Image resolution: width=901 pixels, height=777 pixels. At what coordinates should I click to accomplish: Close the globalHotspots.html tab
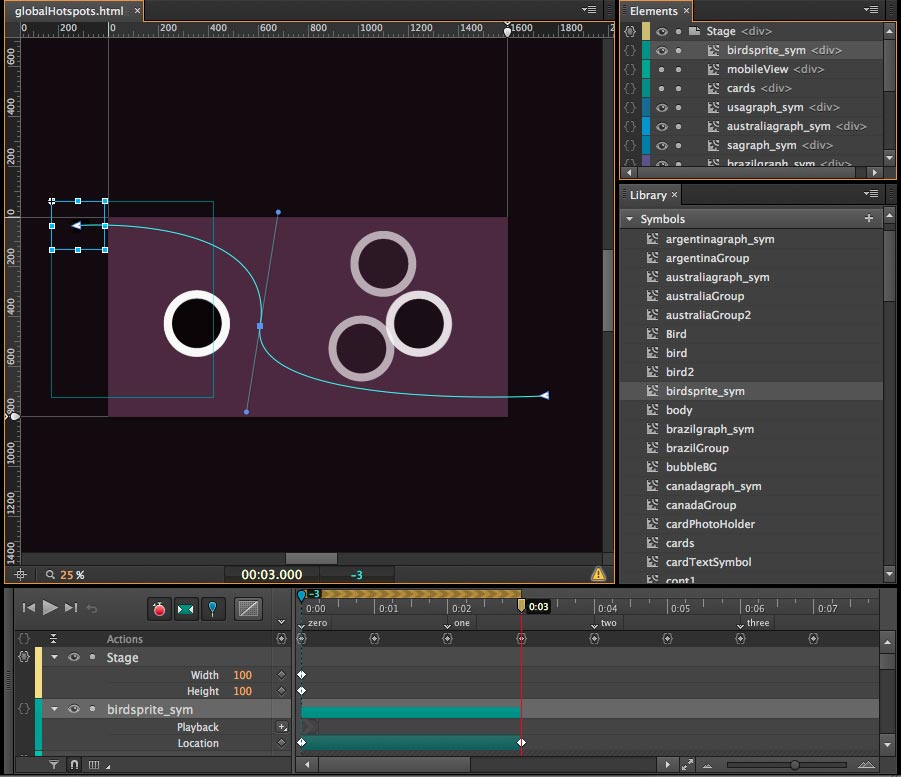(x=137, y=10)
